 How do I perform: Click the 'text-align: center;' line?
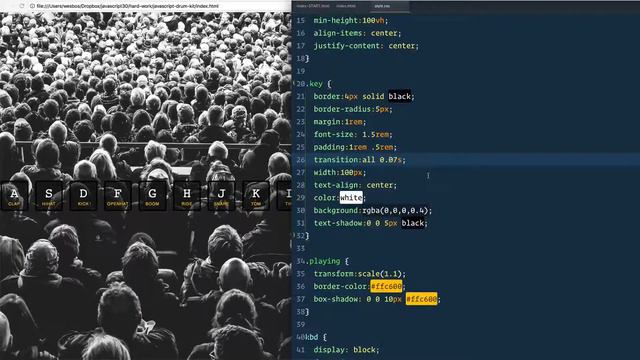coord(355,185)
